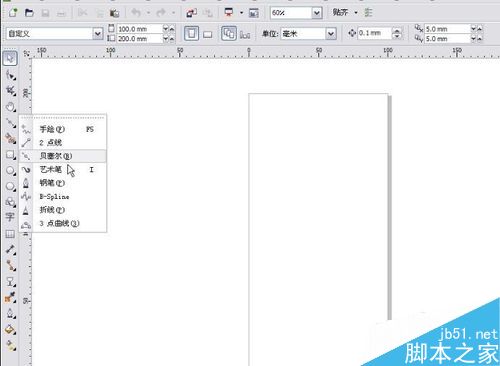This screenshot has width=500, height=366.
Task: Choose 艺术笔 (Artistic media) from flyout
Action: pyautogui.click(x=63, y=170)
